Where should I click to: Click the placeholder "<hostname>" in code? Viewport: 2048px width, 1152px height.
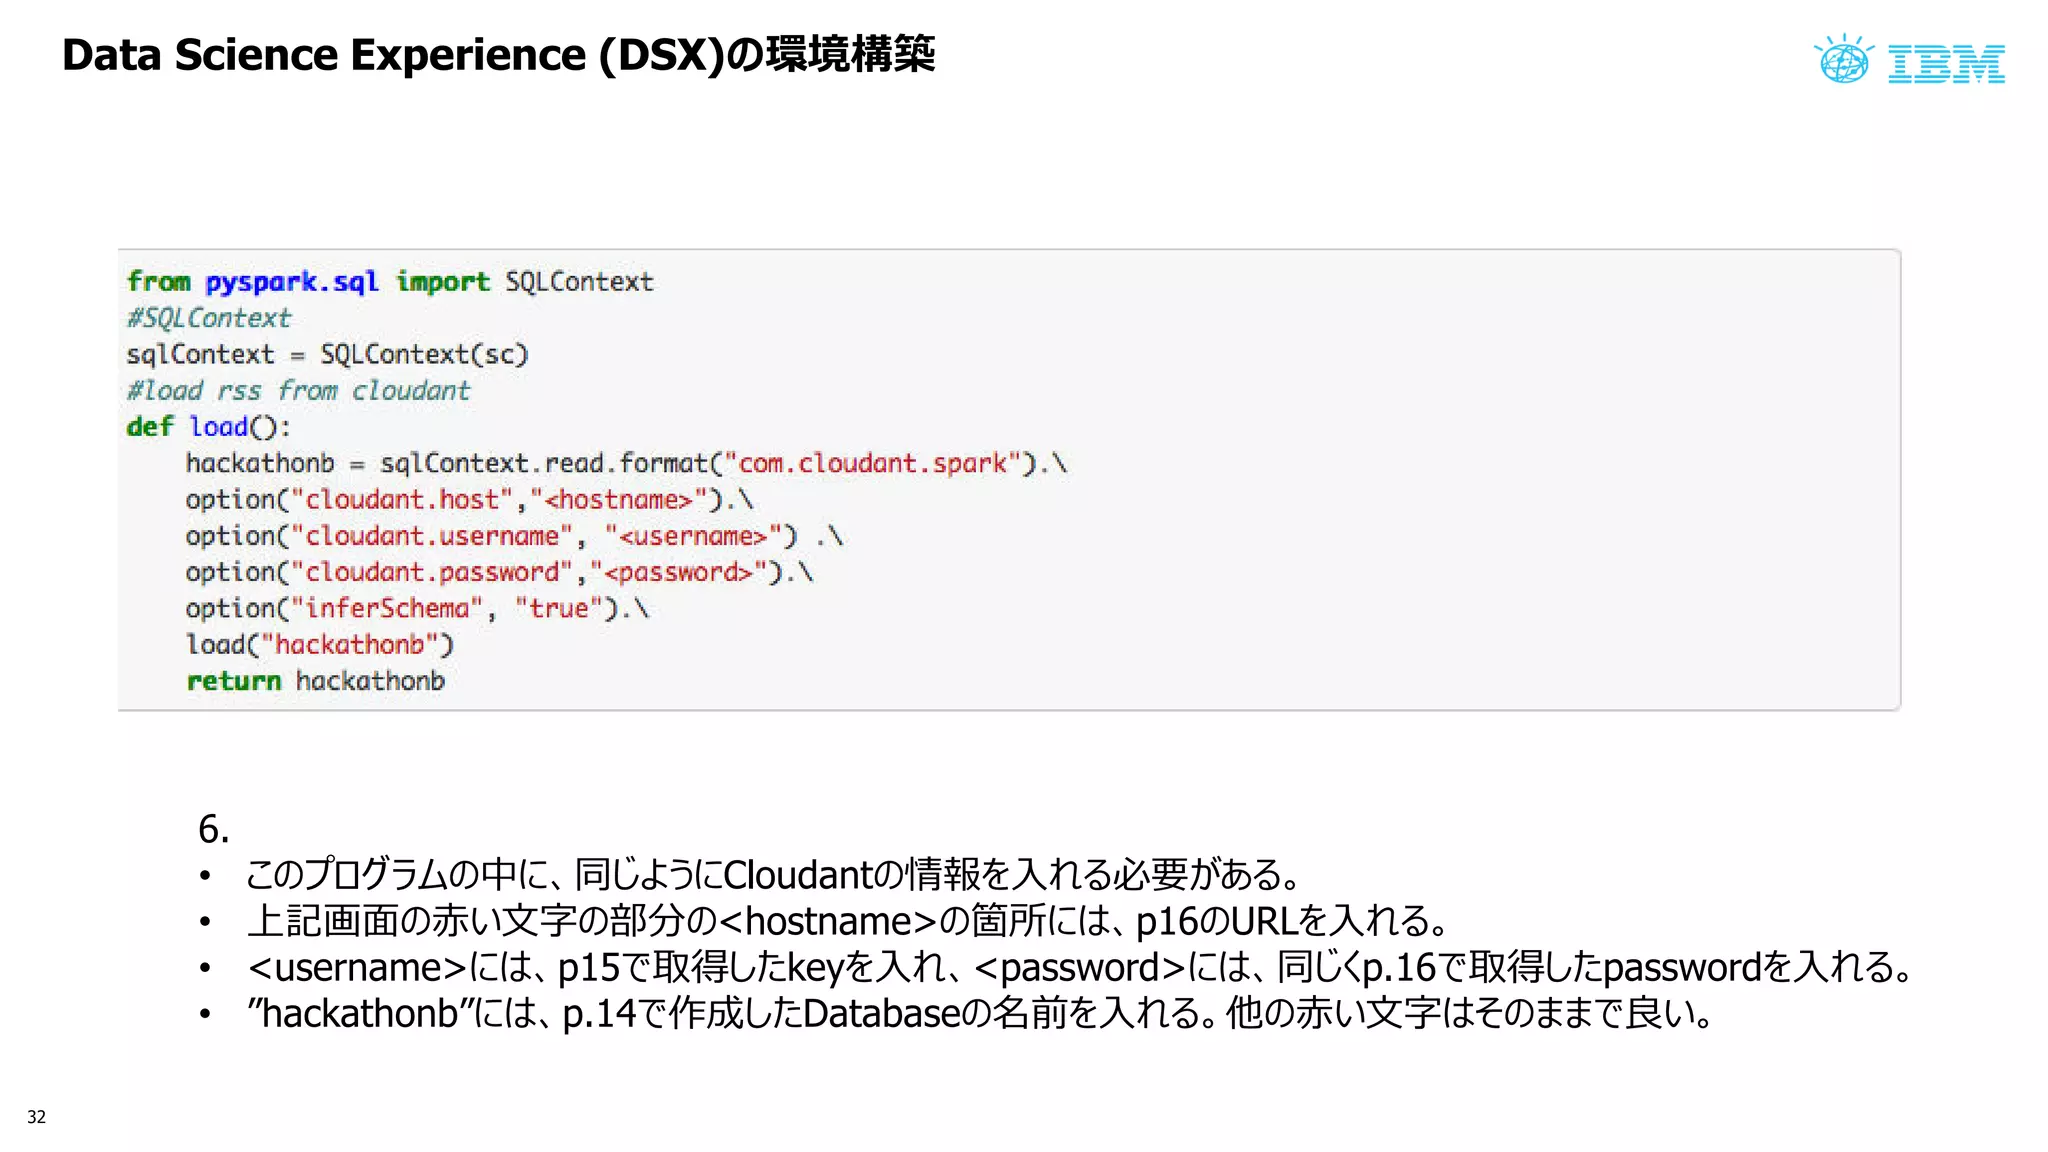(x=619, y=500)
